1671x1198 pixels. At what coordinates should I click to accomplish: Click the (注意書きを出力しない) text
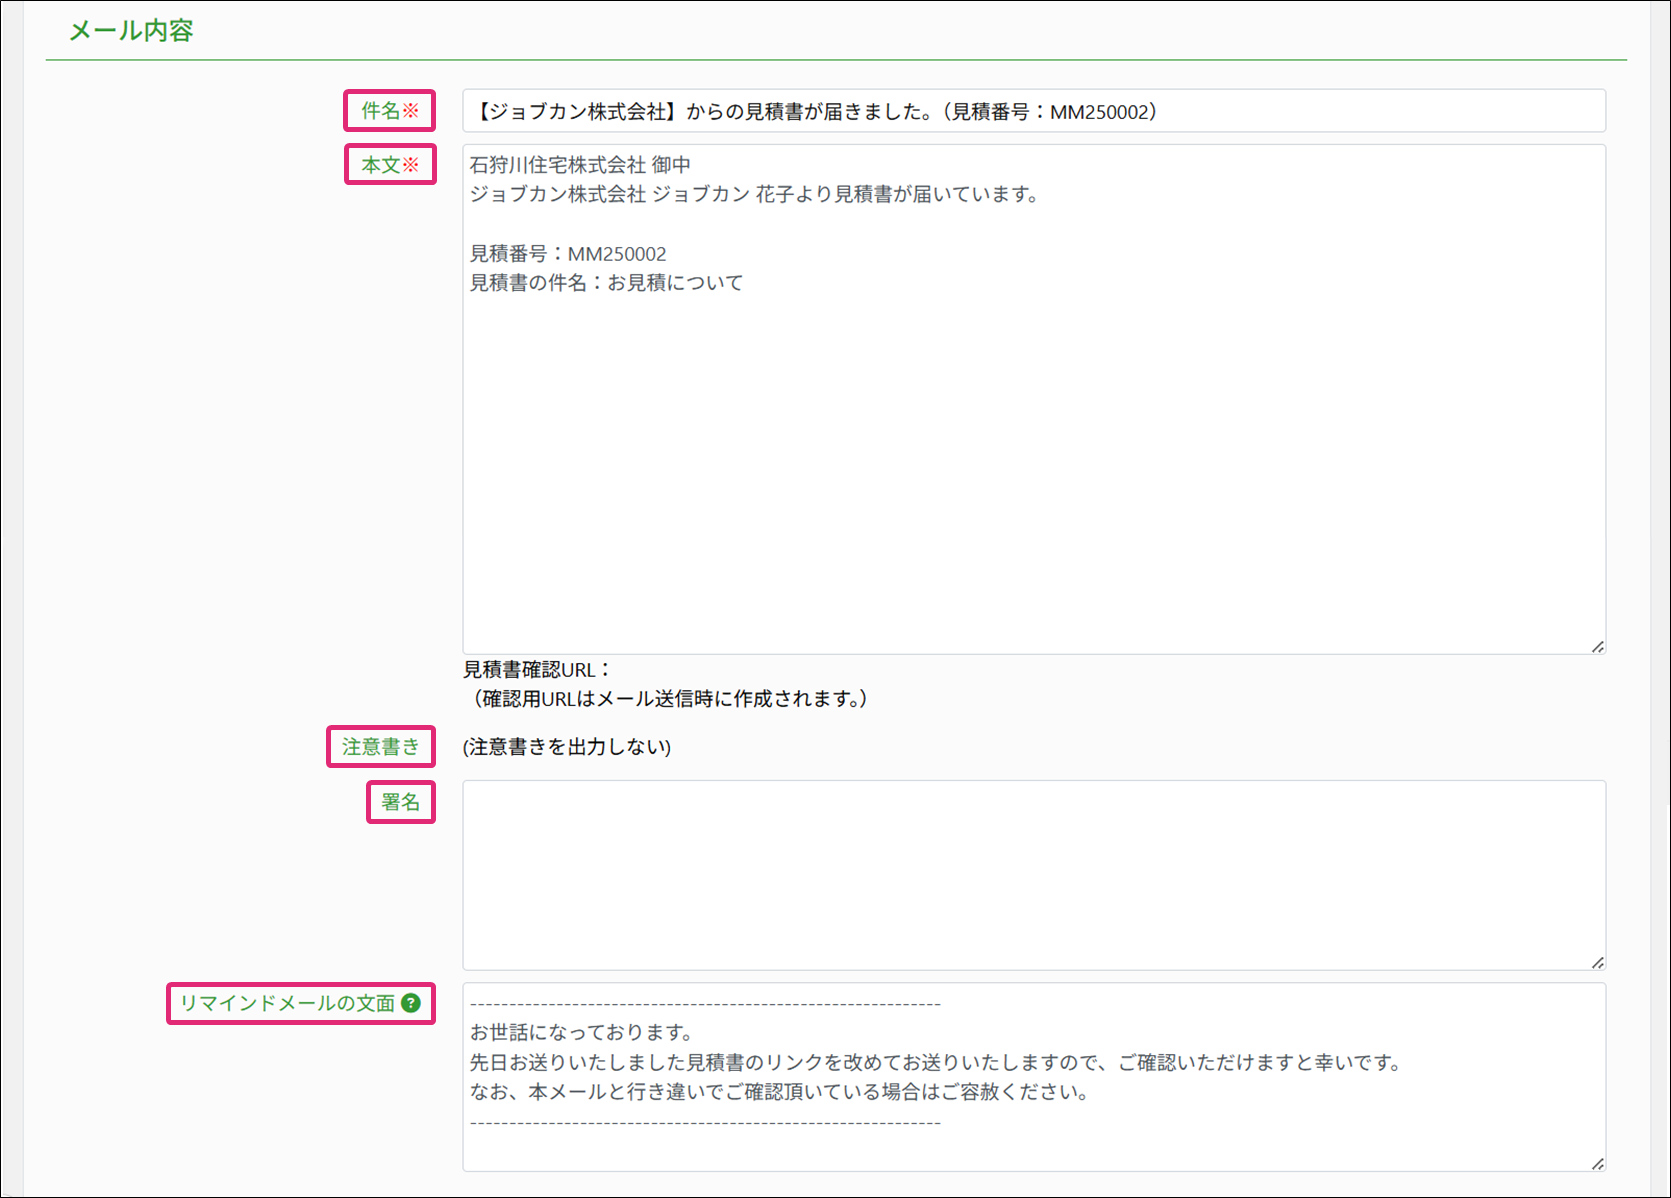click(567, 747)
